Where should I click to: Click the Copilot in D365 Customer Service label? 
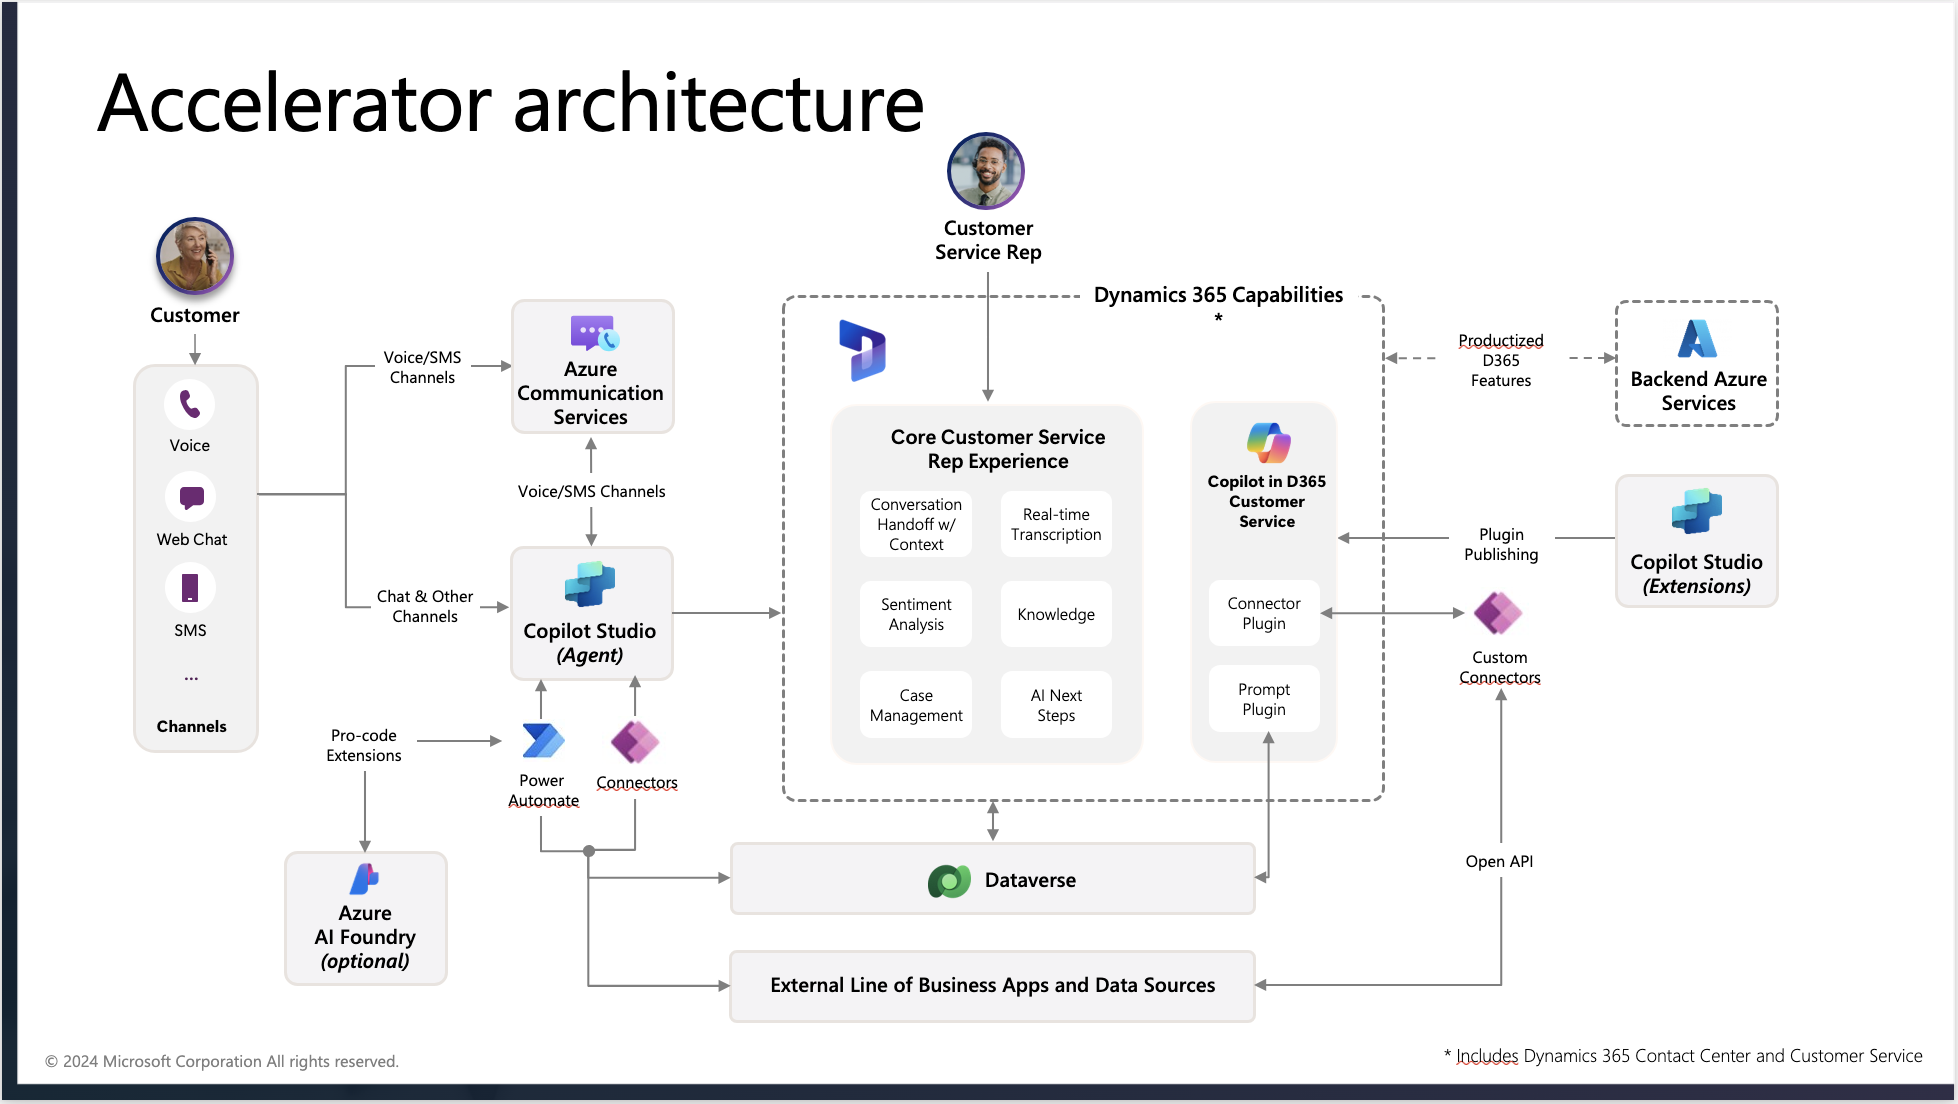(1267, 501)
